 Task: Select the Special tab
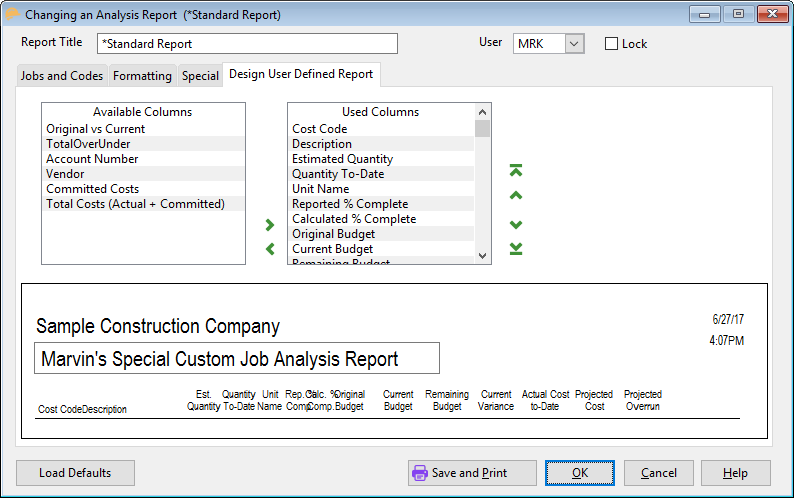pyautogui.click(x=200, y=76)
